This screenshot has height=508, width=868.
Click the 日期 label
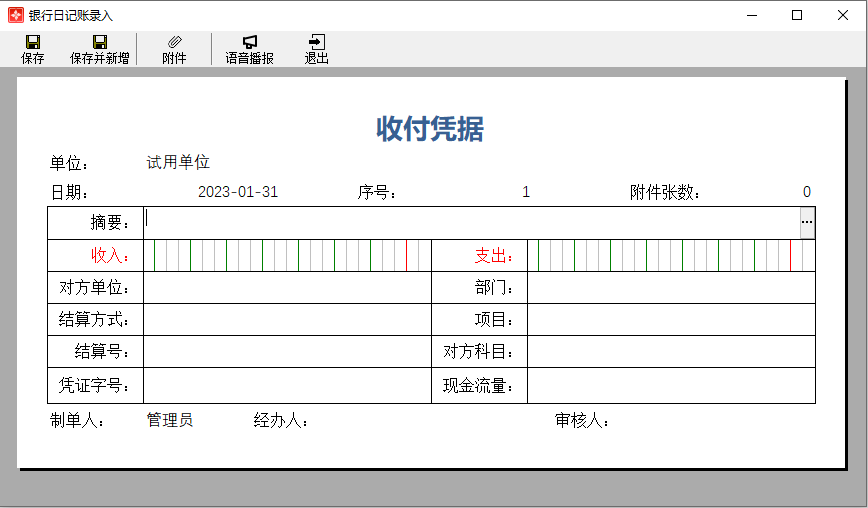69,193
